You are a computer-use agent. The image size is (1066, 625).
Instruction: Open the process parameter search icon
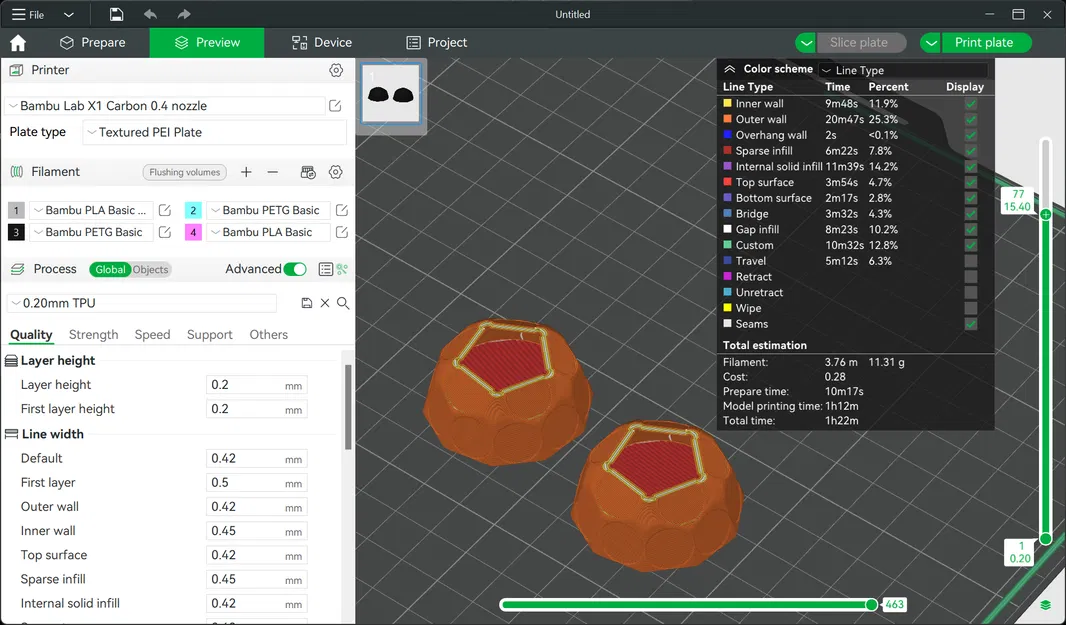point(343,302)
